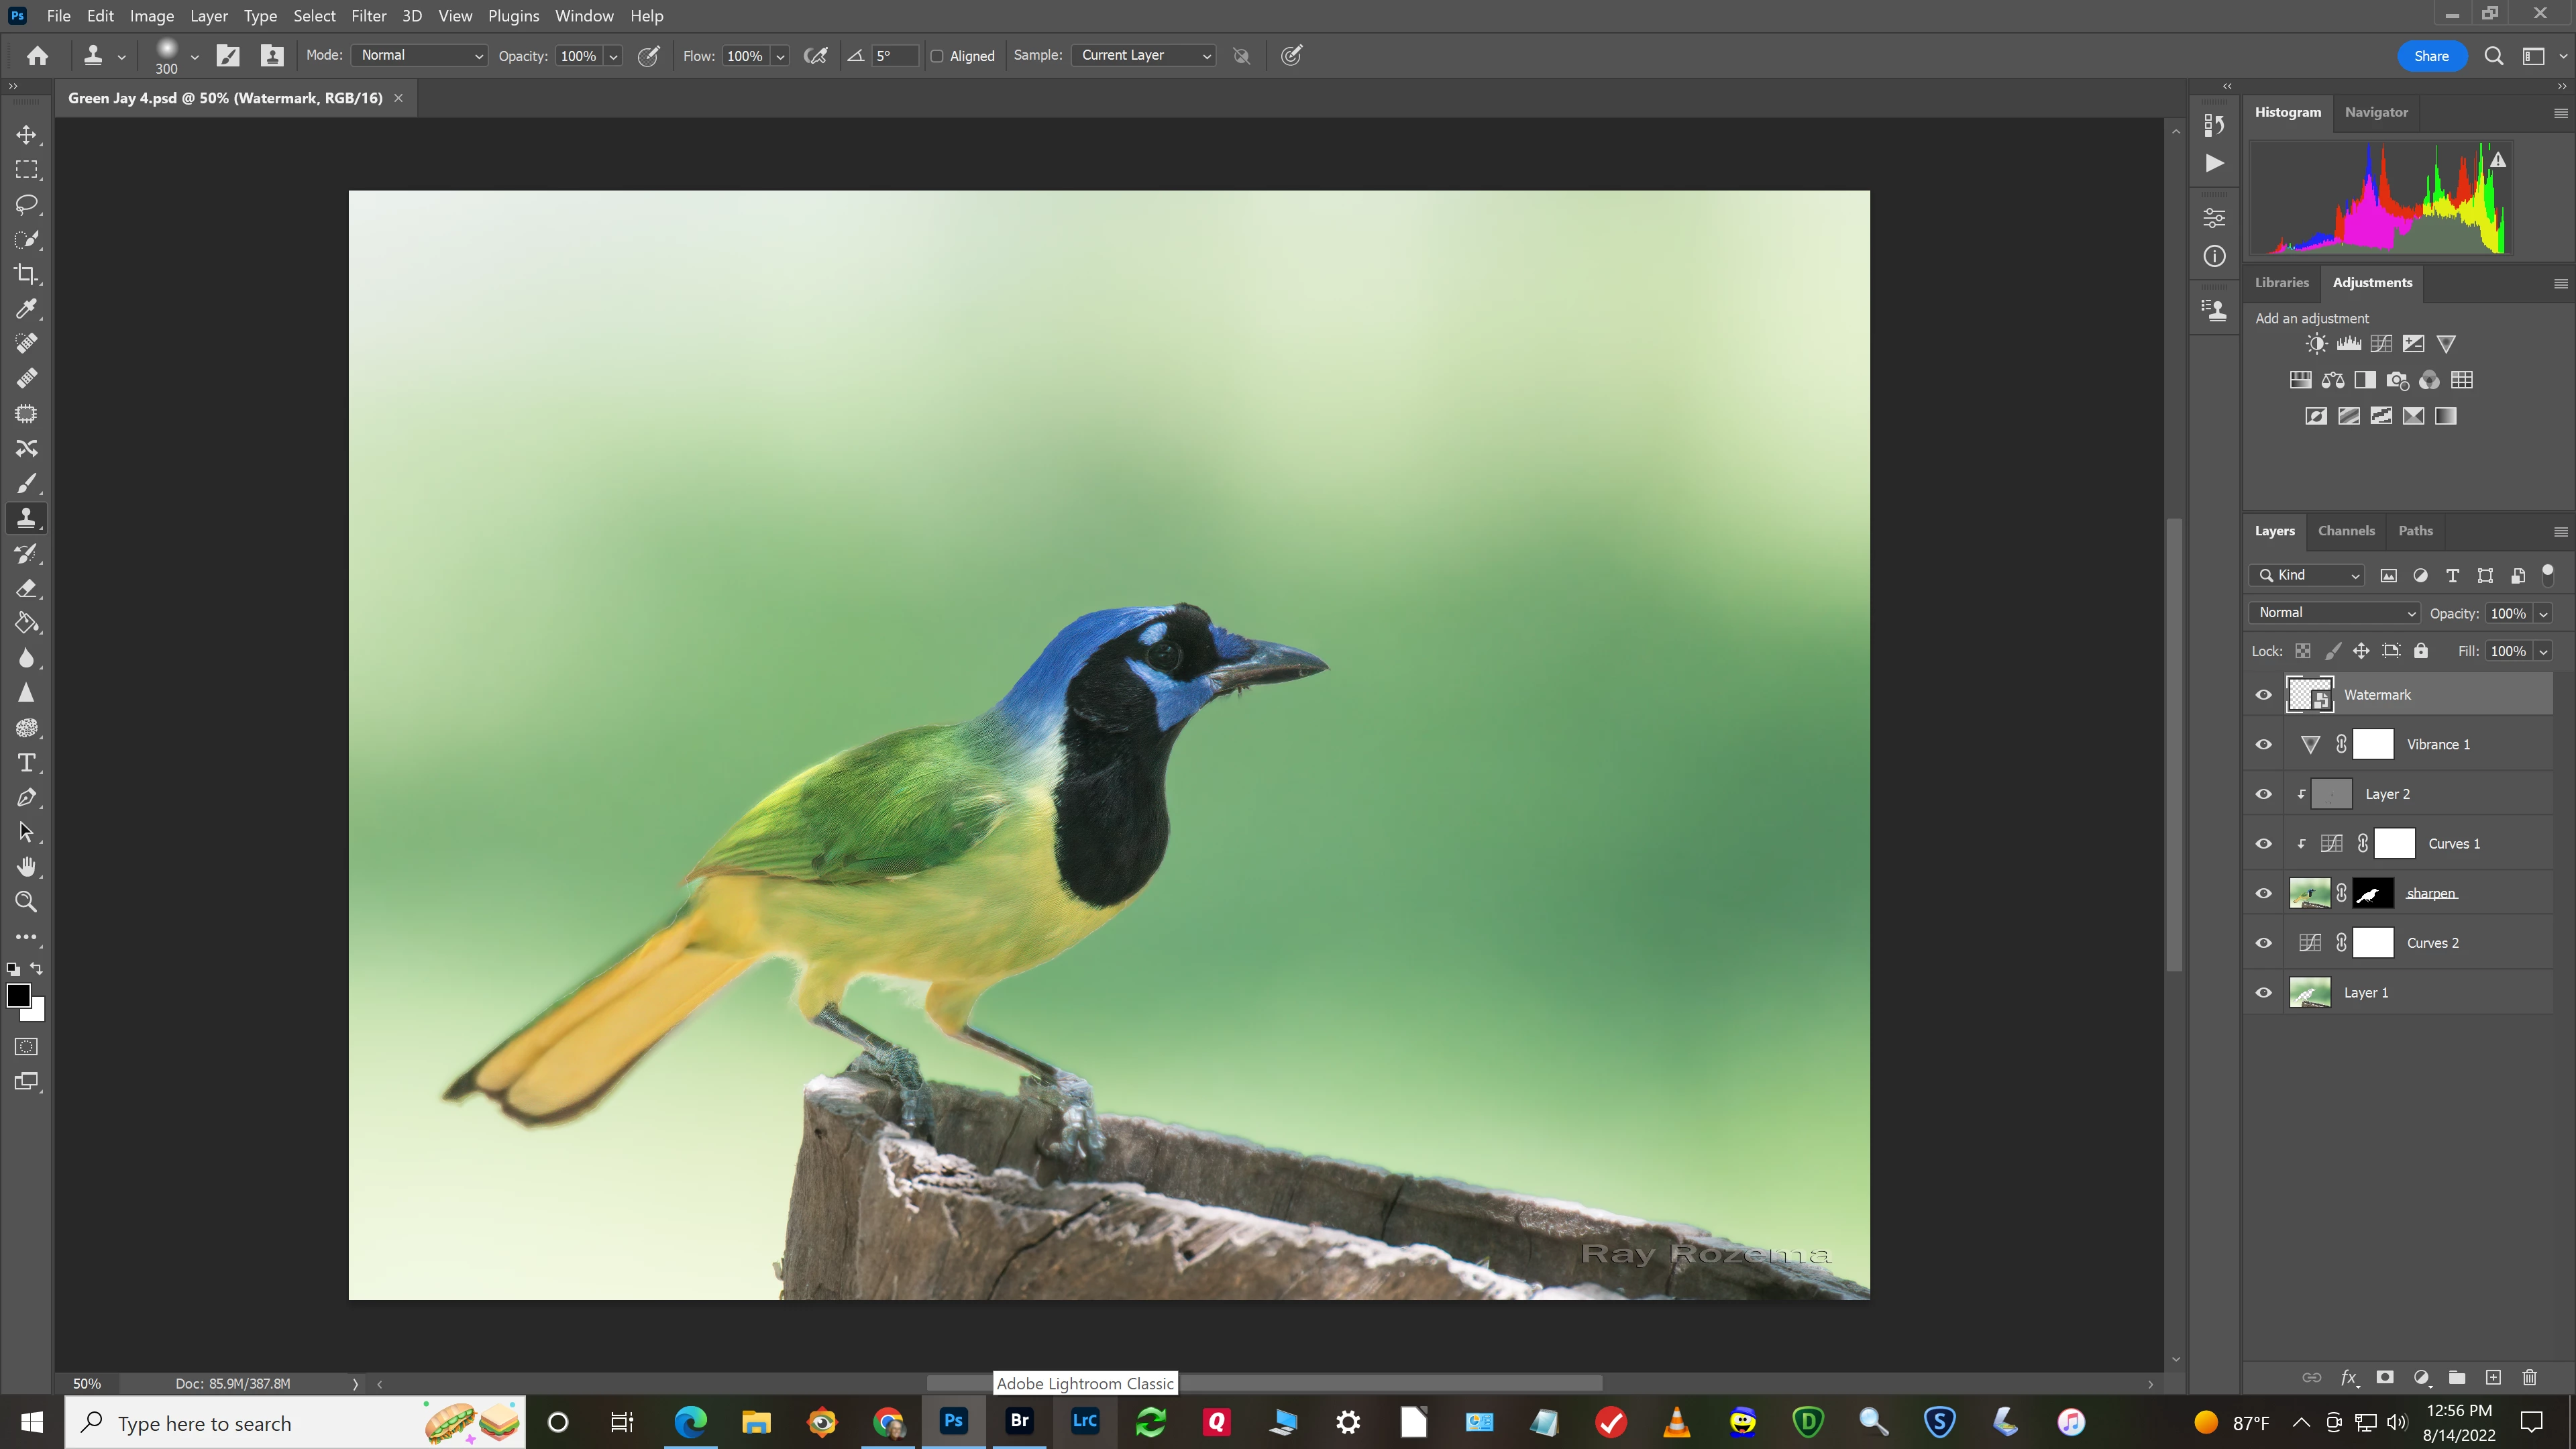Create new layer with plus icon

point(2493,1377)
